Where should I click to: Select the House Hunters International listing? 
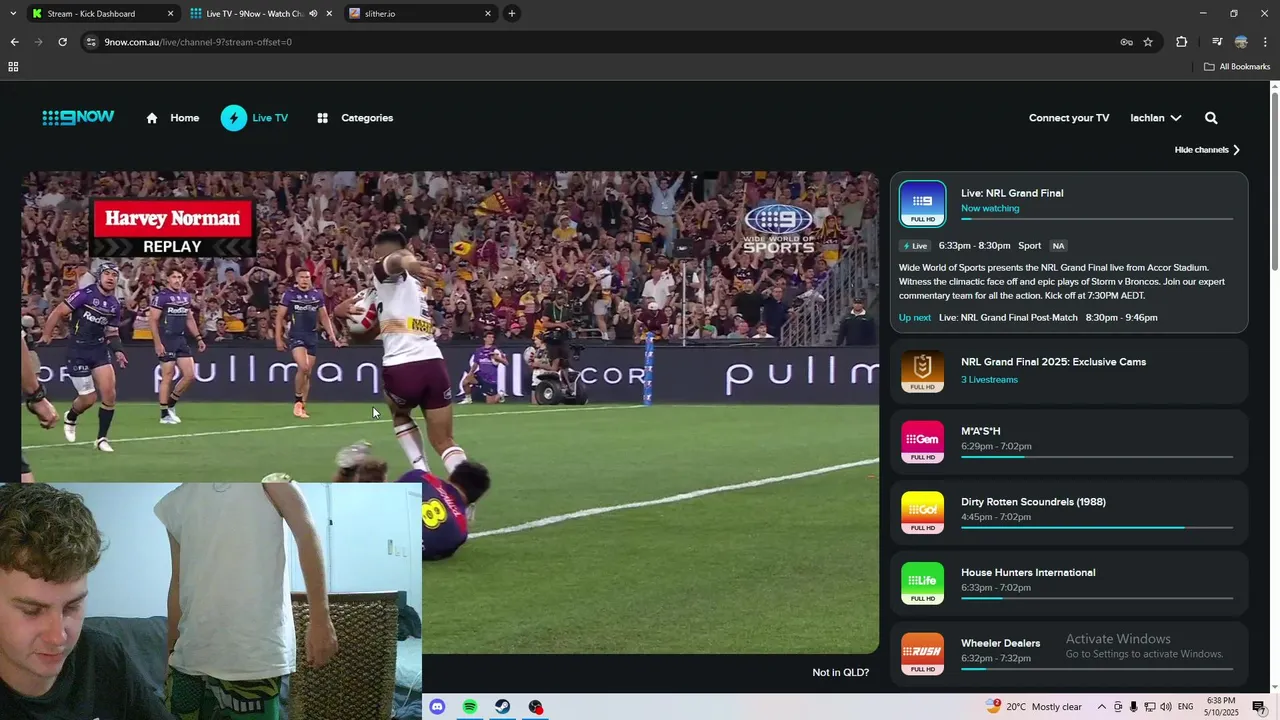[x=1069, y=583]
